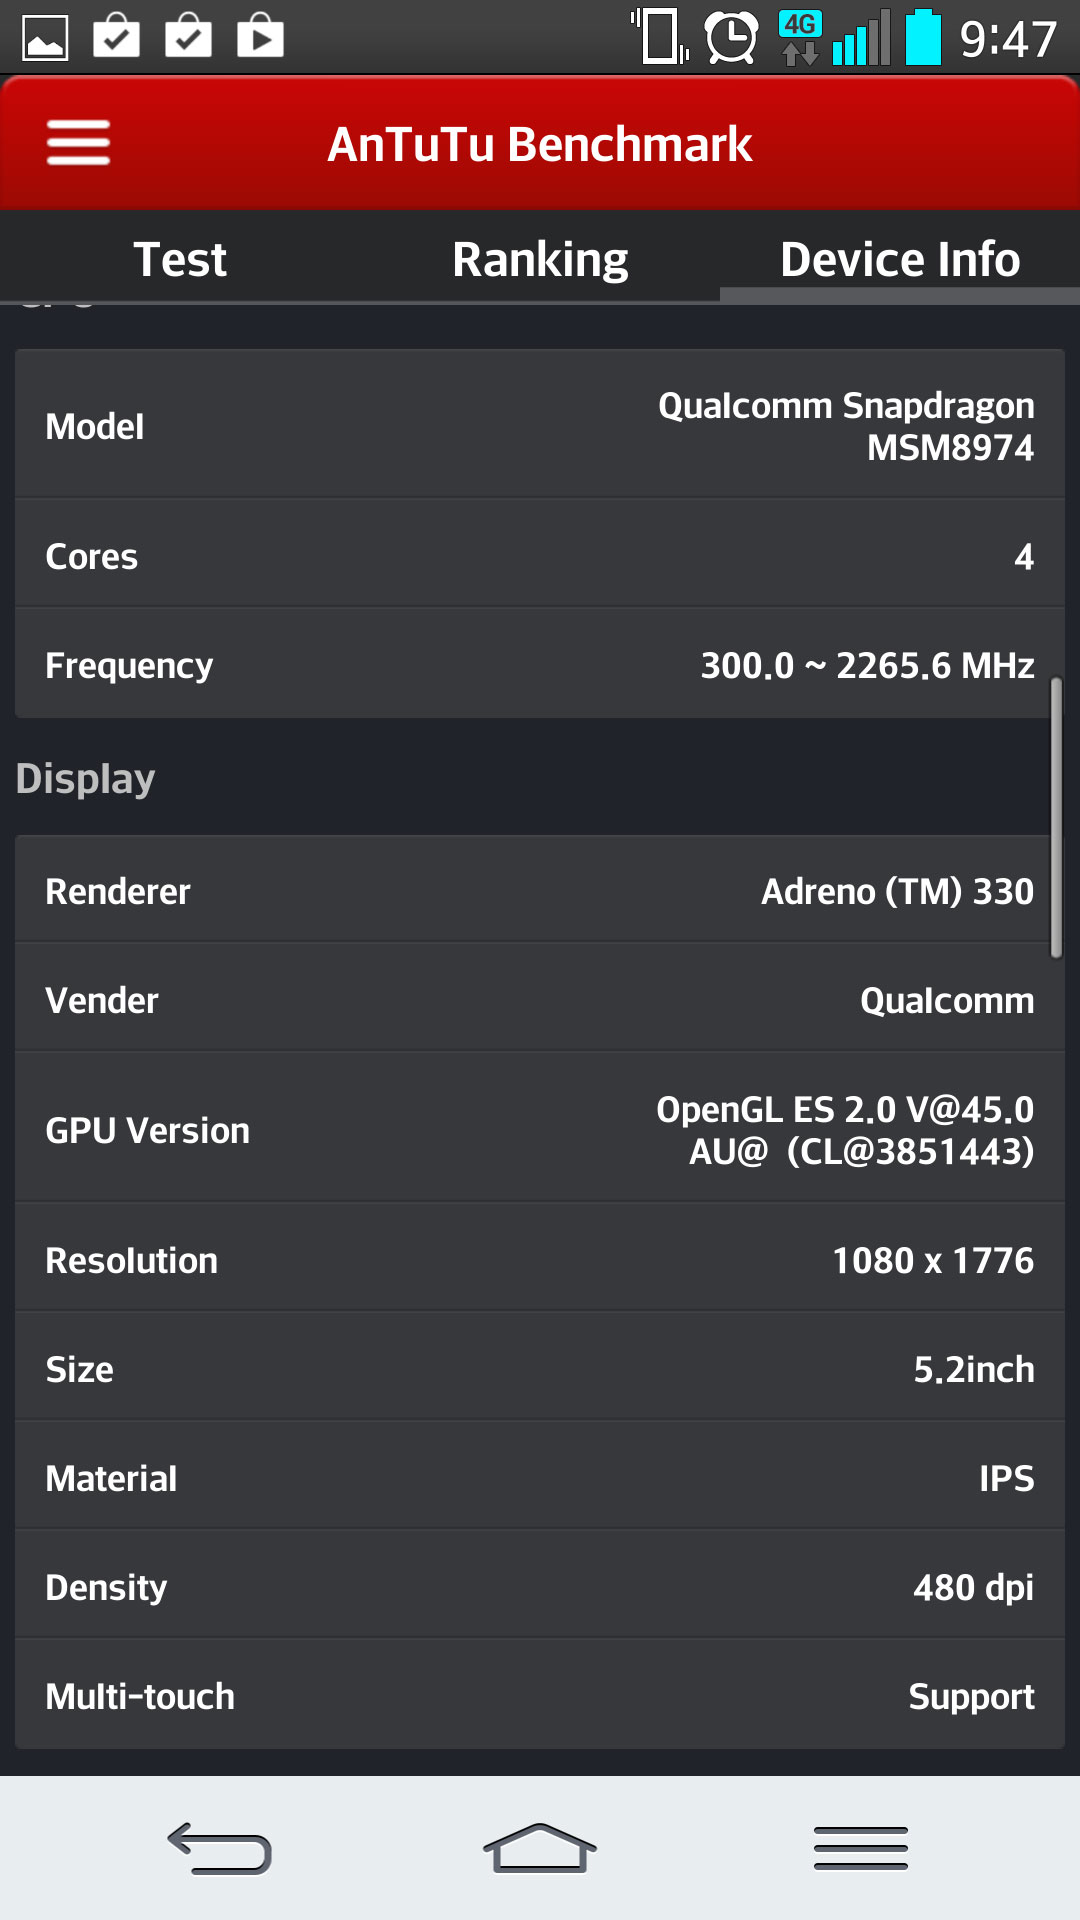Tap the Android back navigation button
Screen dimensions: 1080x1920
pyautogui.click(x=220, y=1848)
